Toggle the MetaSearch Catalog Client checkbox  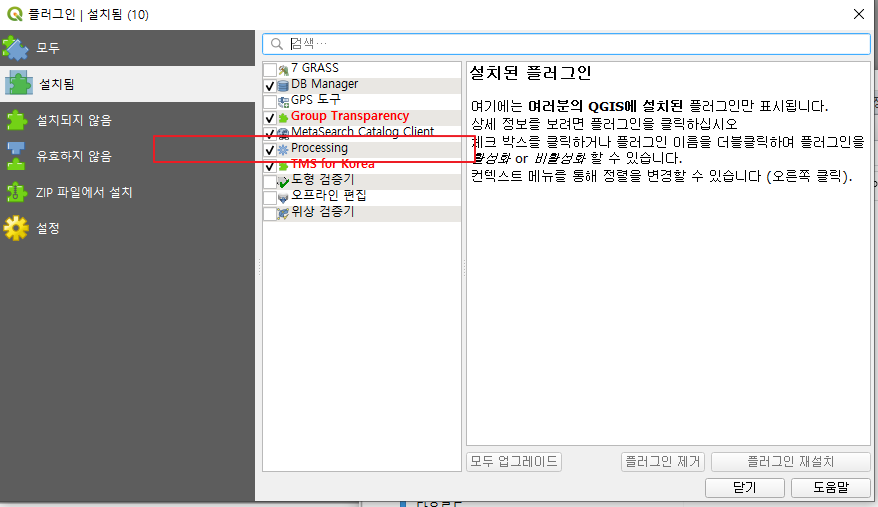pos(270,133)
